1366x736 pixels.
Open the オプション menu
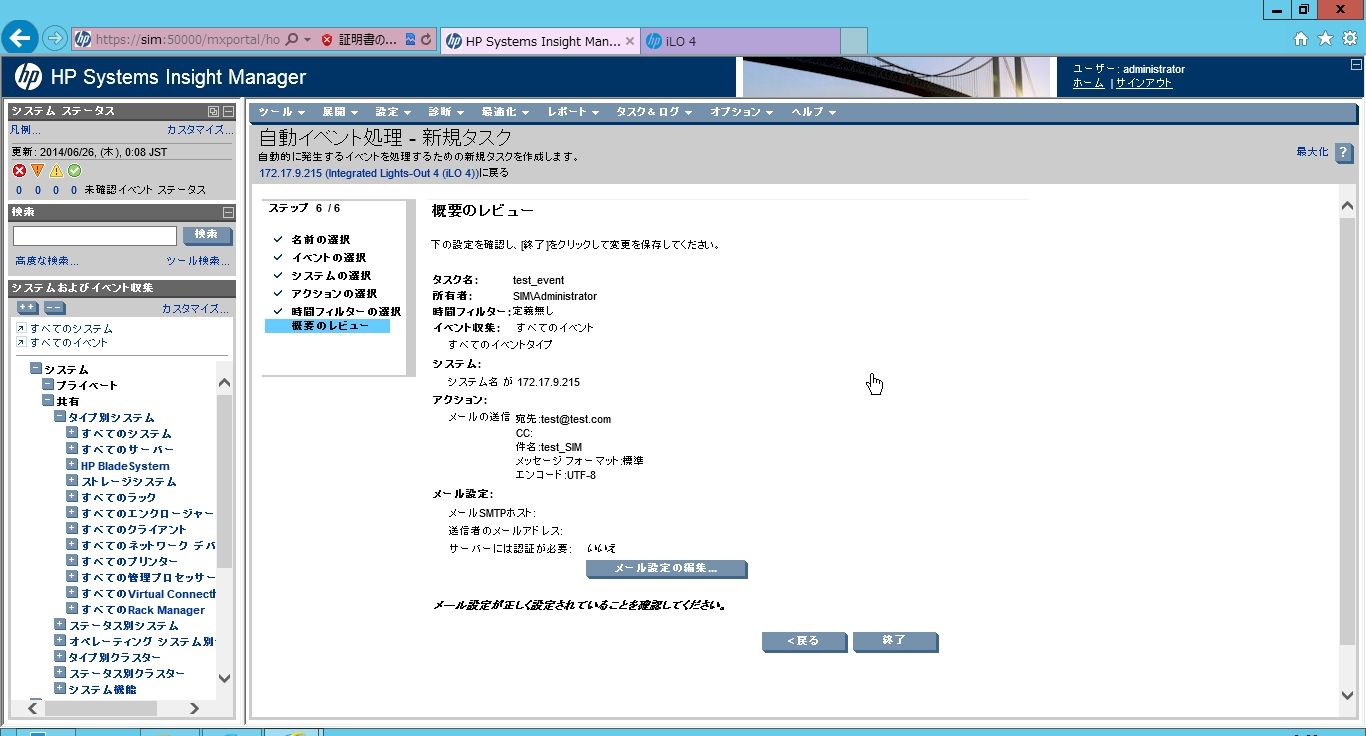(x=742, y=112)
